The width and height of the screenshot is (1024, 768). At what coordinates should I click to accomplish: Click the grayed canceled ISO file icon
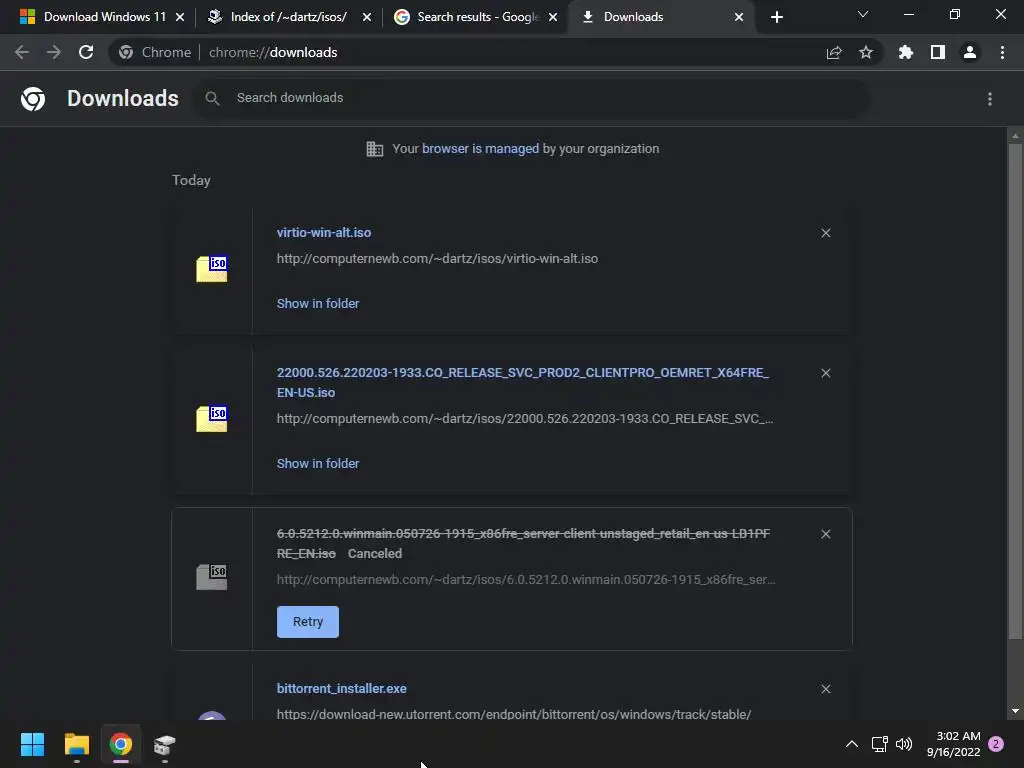pyautogui.click(x=212, y=577)
